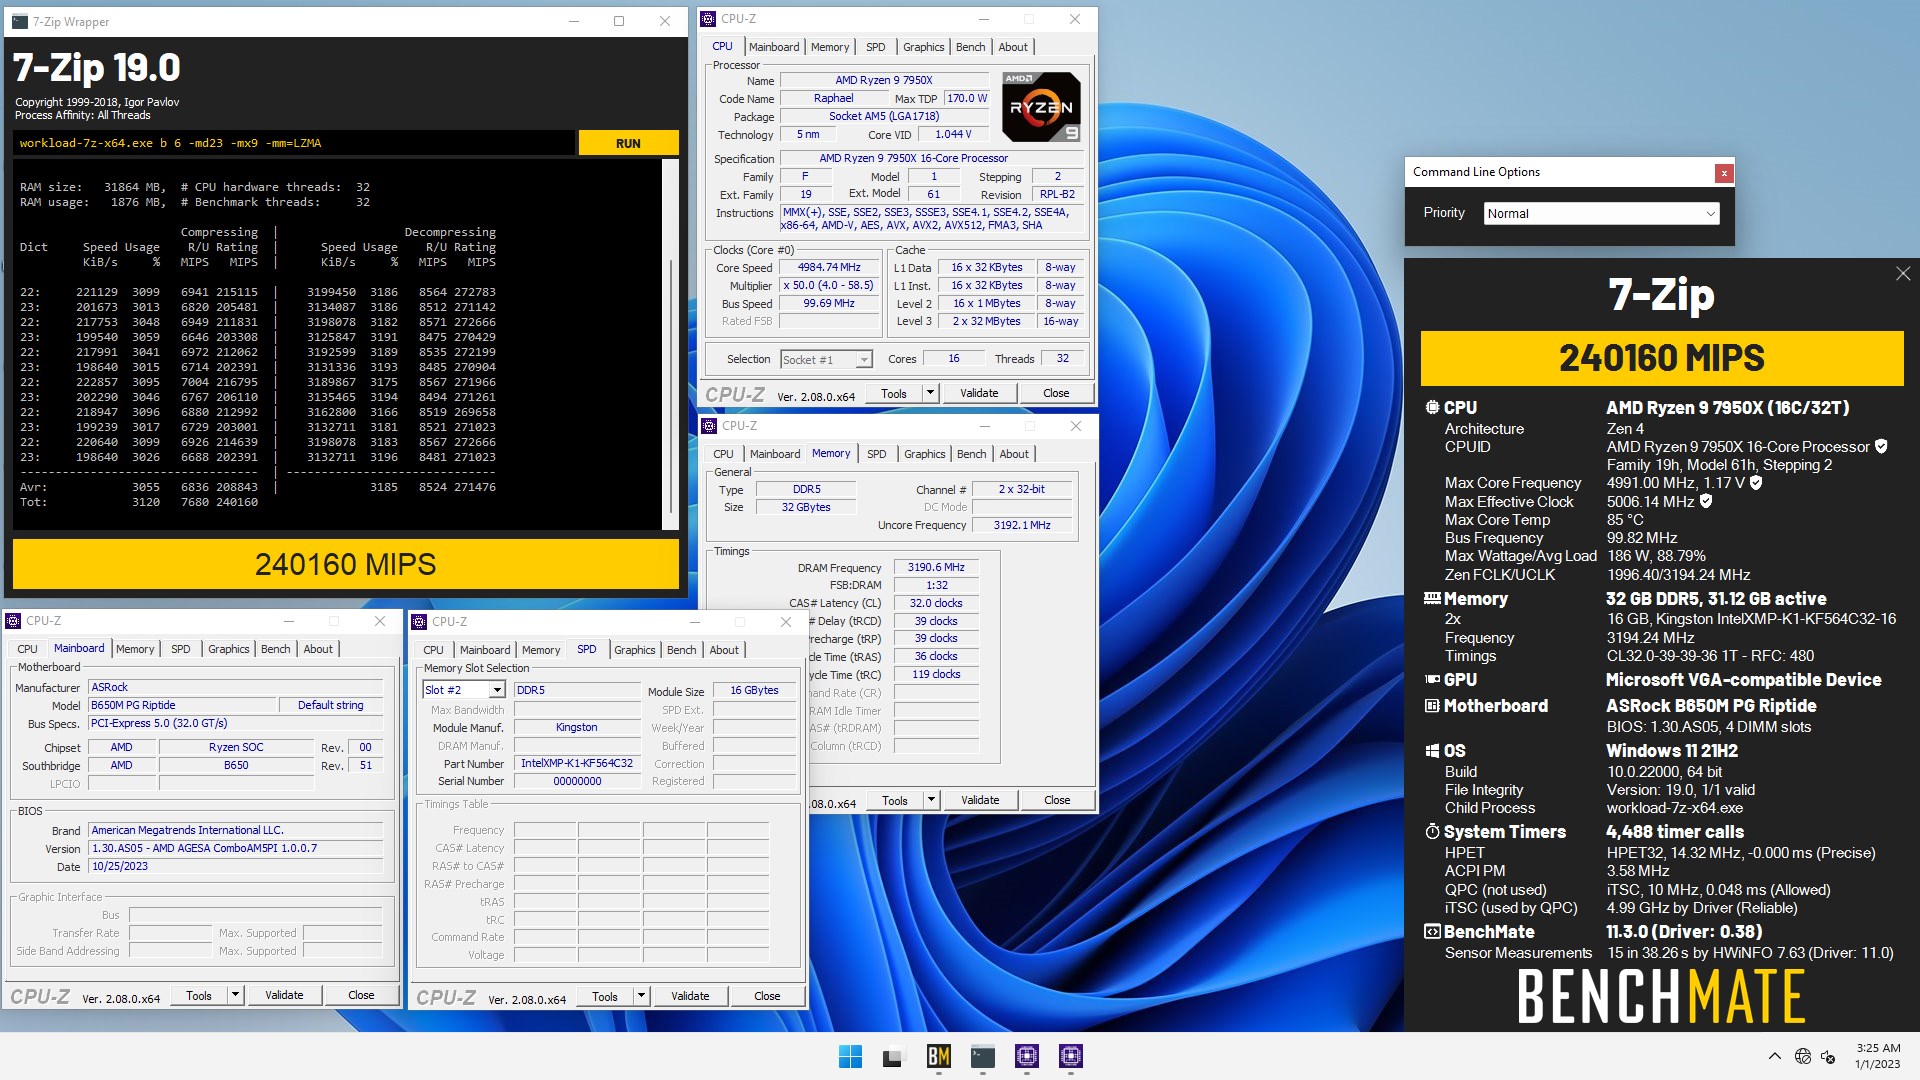This screenshot has width=1920, height=1080.
Task: Click the CPU-Z icon in Mainboard window title
Action: pyautogui.click(x=14, y=621)
